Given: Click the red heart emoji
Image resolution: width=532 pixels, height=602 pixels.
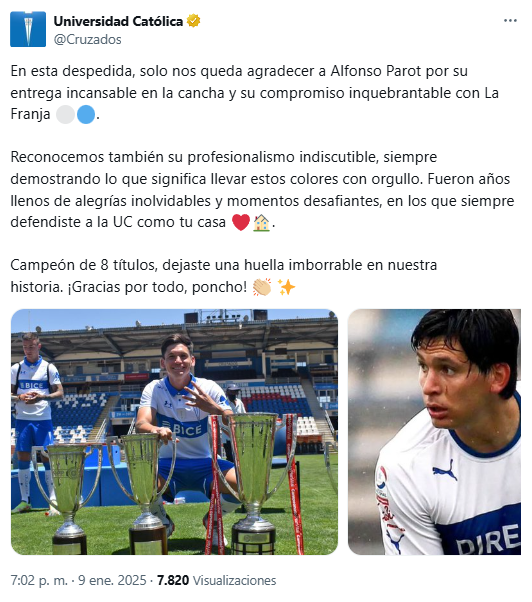Looking at the screenshot, I should (241, 222).
